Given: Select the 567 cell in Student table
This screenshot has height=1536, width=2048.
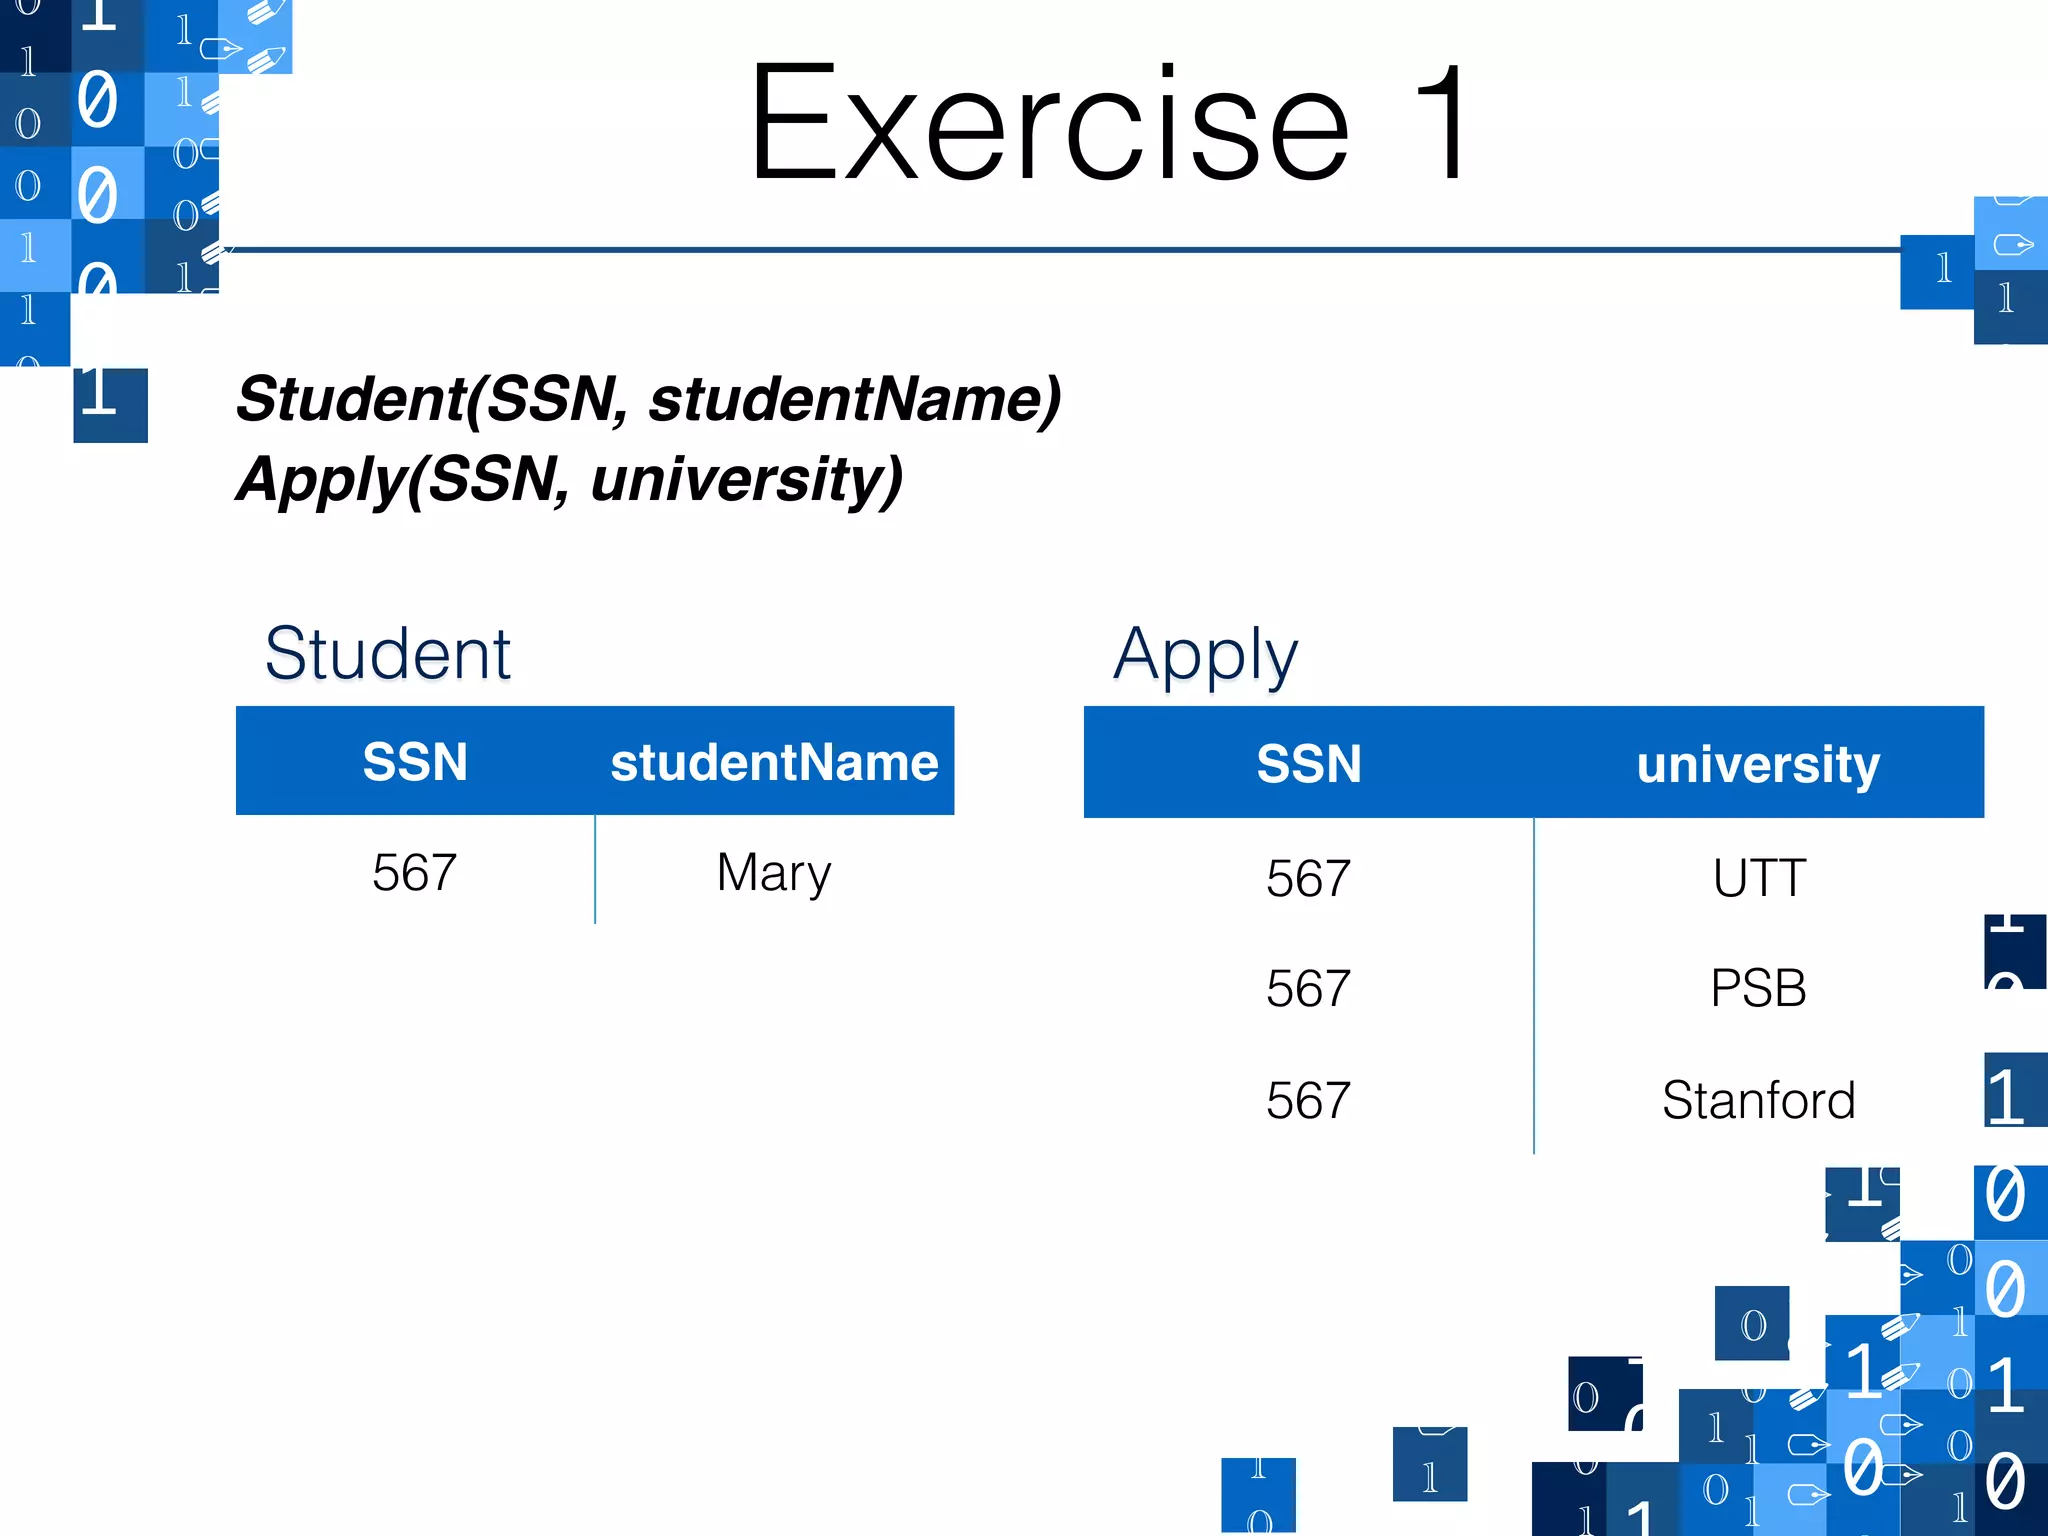Looking at the screenshot, I should [414, 872].
